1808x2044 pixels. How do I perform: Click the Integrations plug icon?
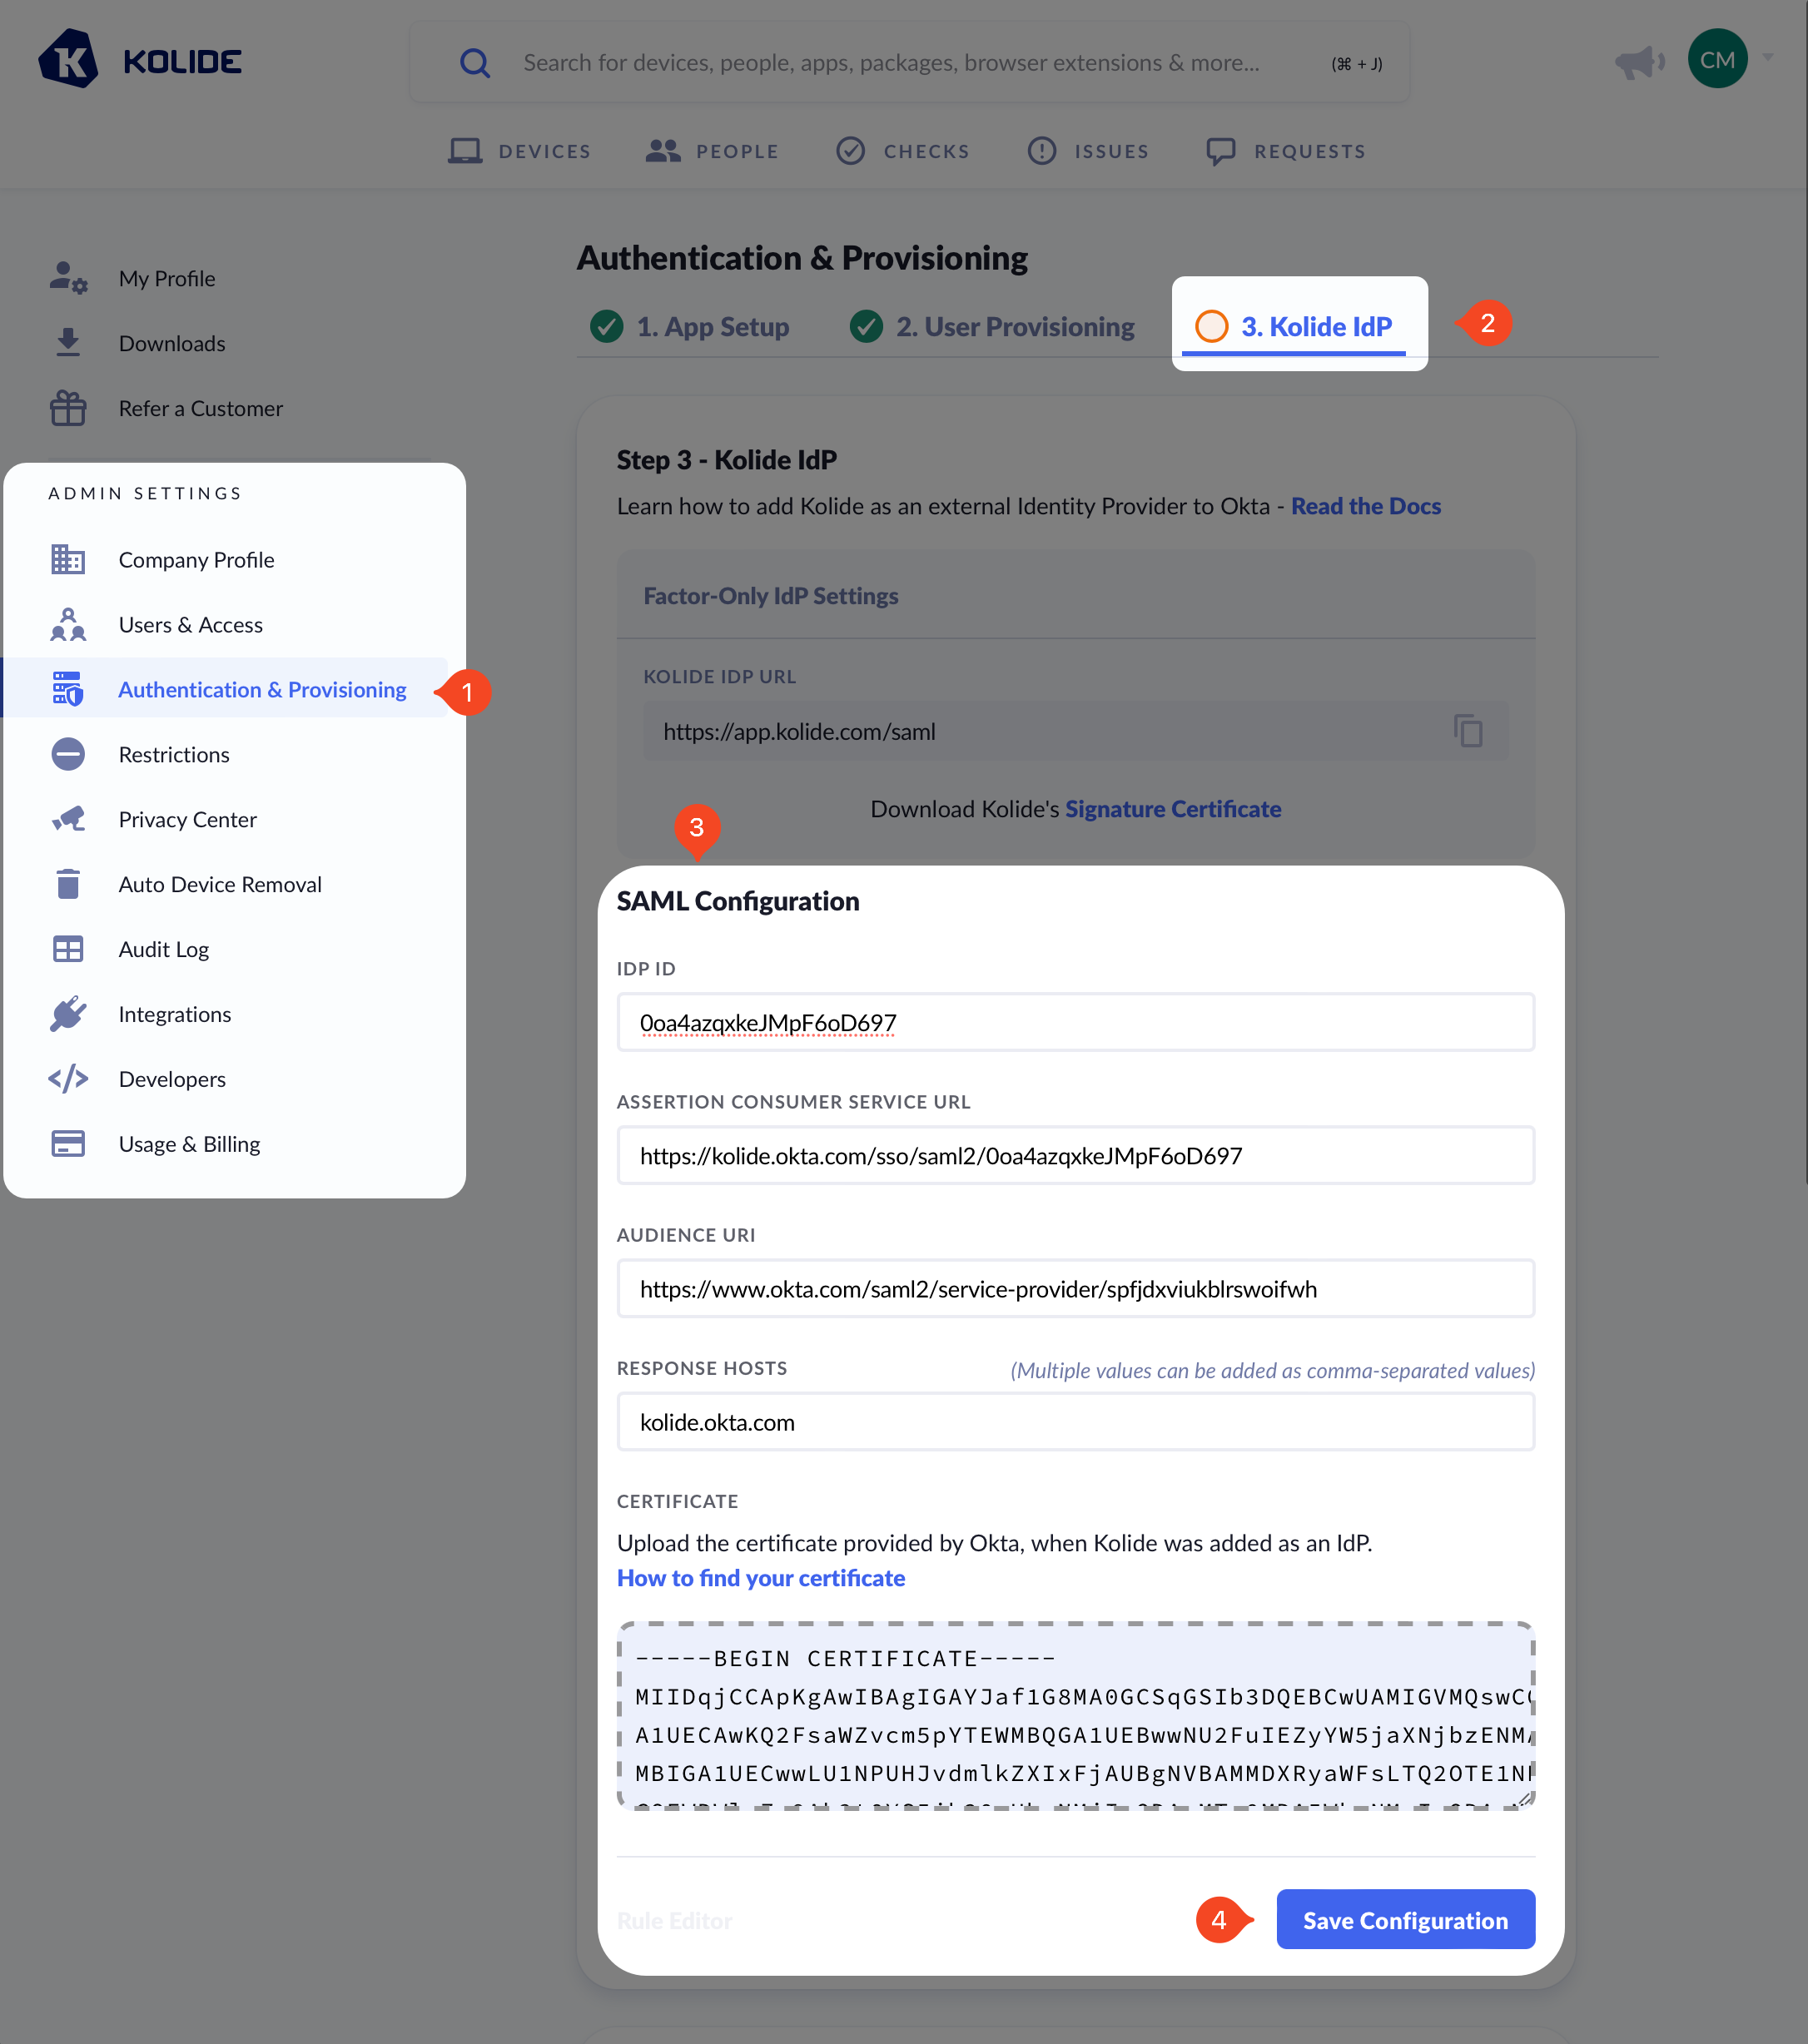68,1013
